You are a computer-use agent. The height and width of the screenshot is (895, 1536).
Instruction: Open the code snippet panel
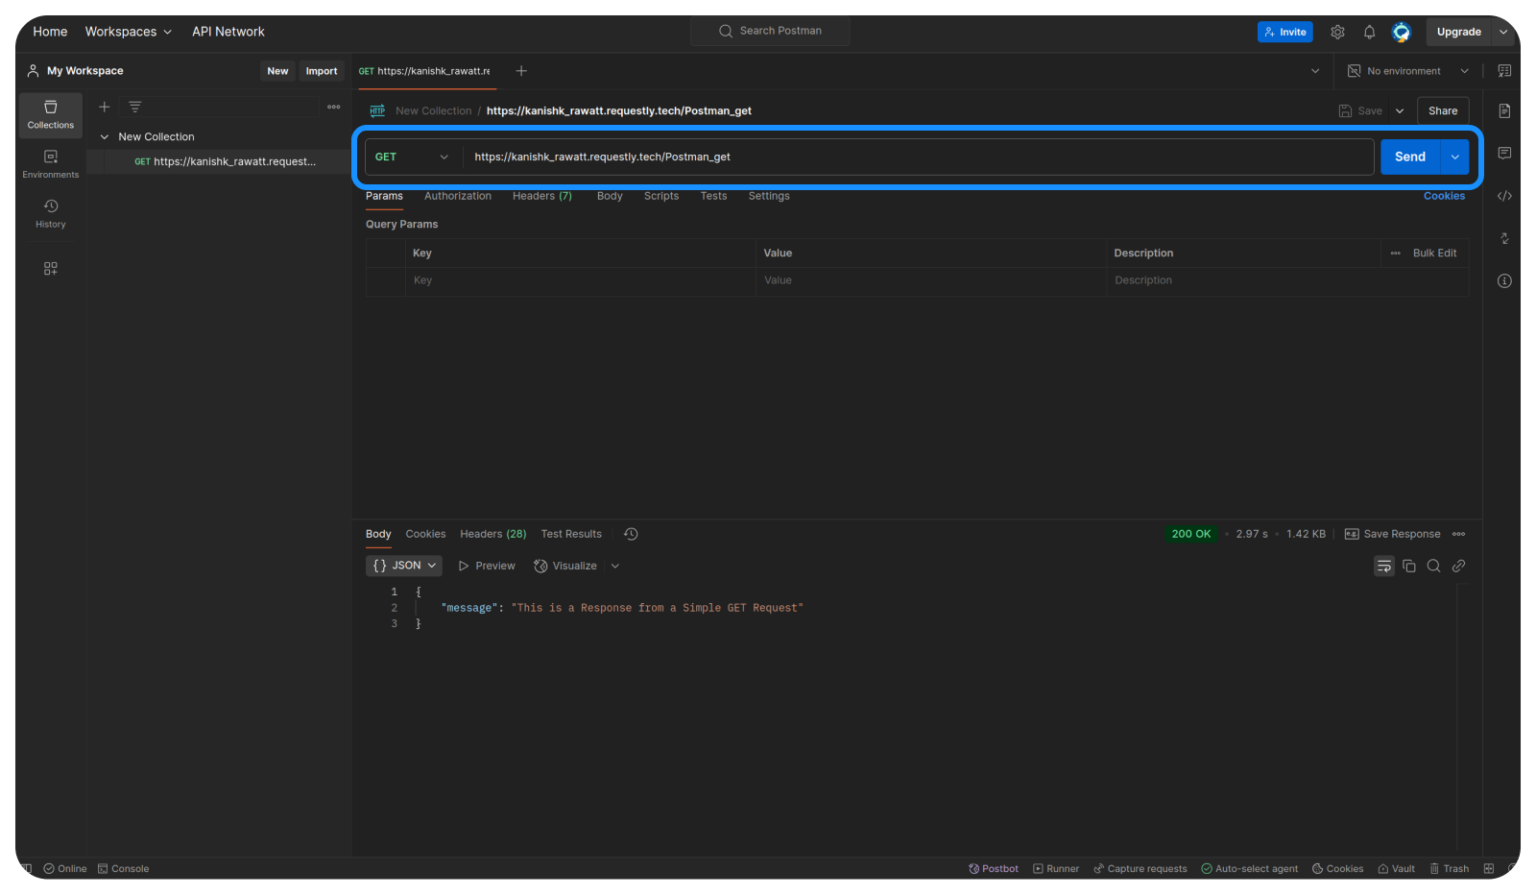(1504, 195)
